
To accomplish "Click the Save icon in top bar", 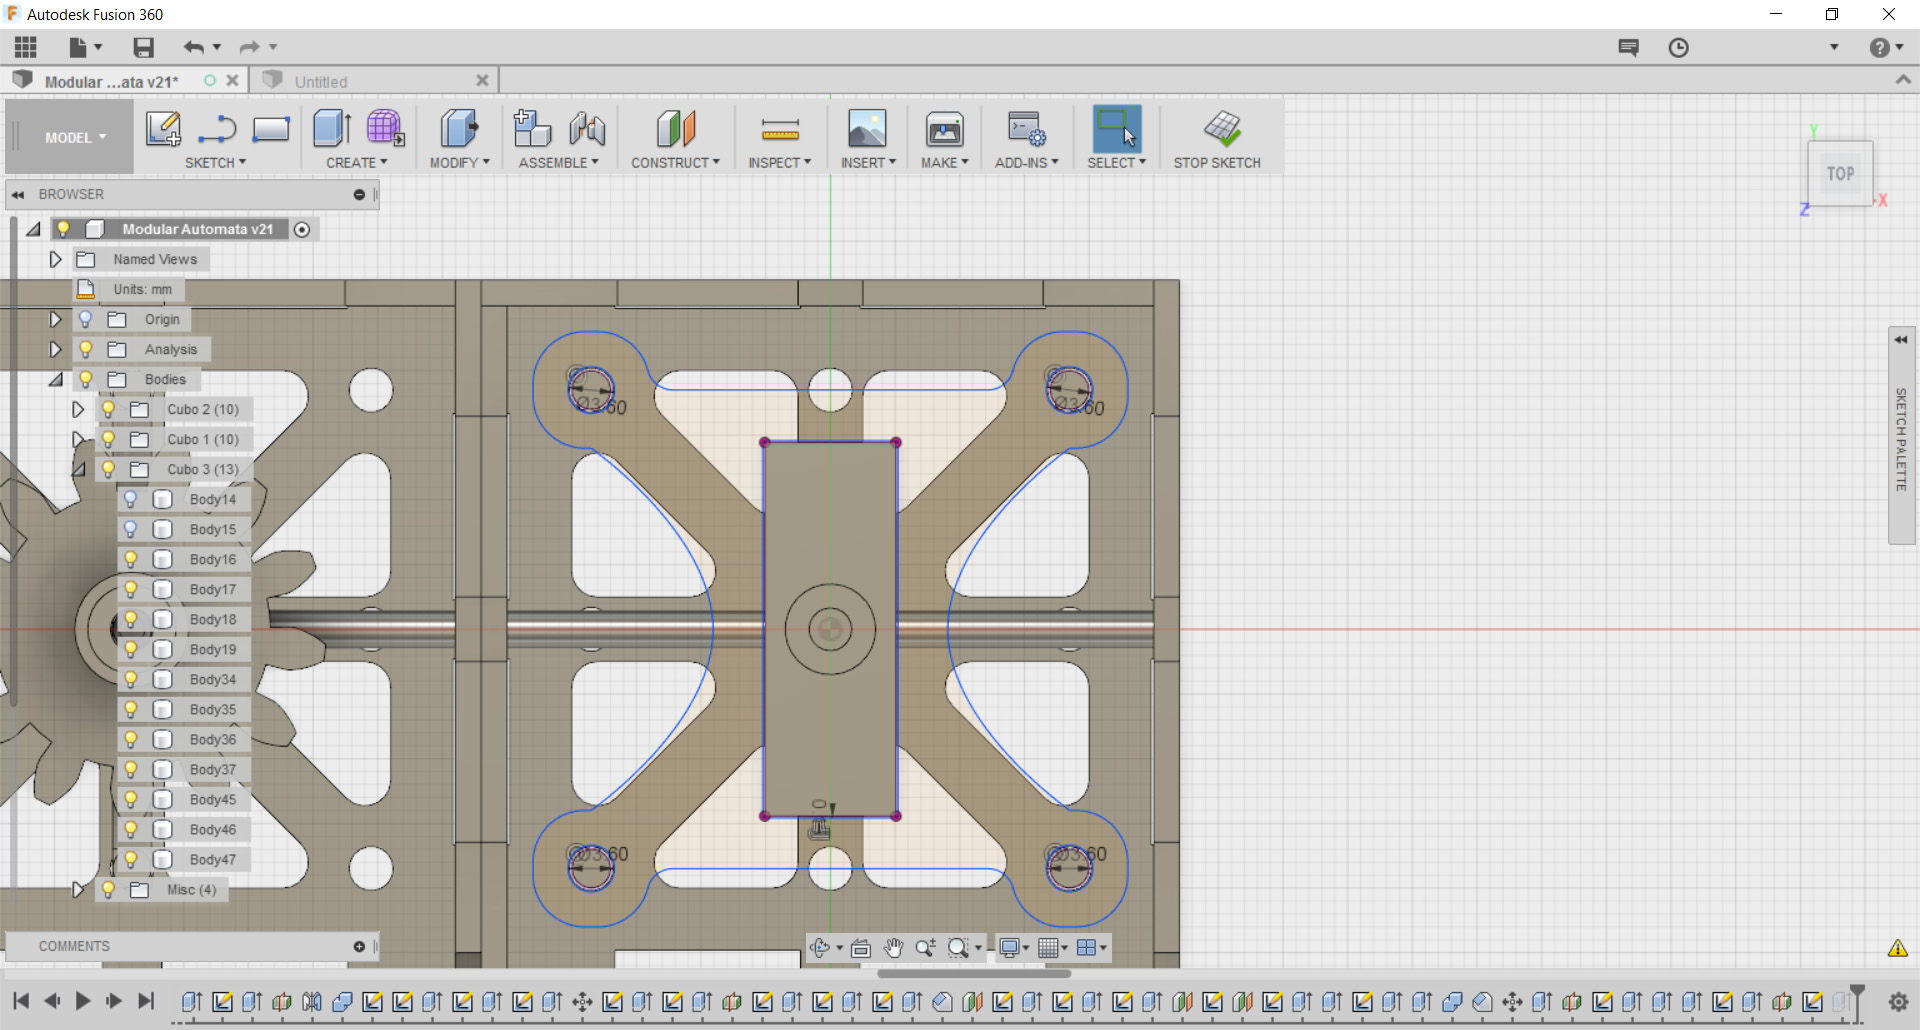I will (144, 47).
